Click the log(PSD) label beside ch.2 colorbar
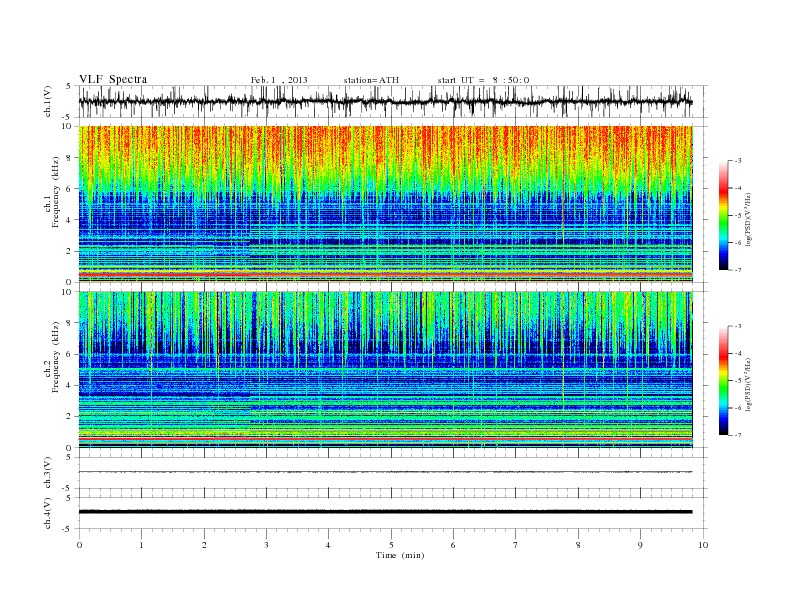This screenshot has height=612, width=792. [x=748, y=385]
